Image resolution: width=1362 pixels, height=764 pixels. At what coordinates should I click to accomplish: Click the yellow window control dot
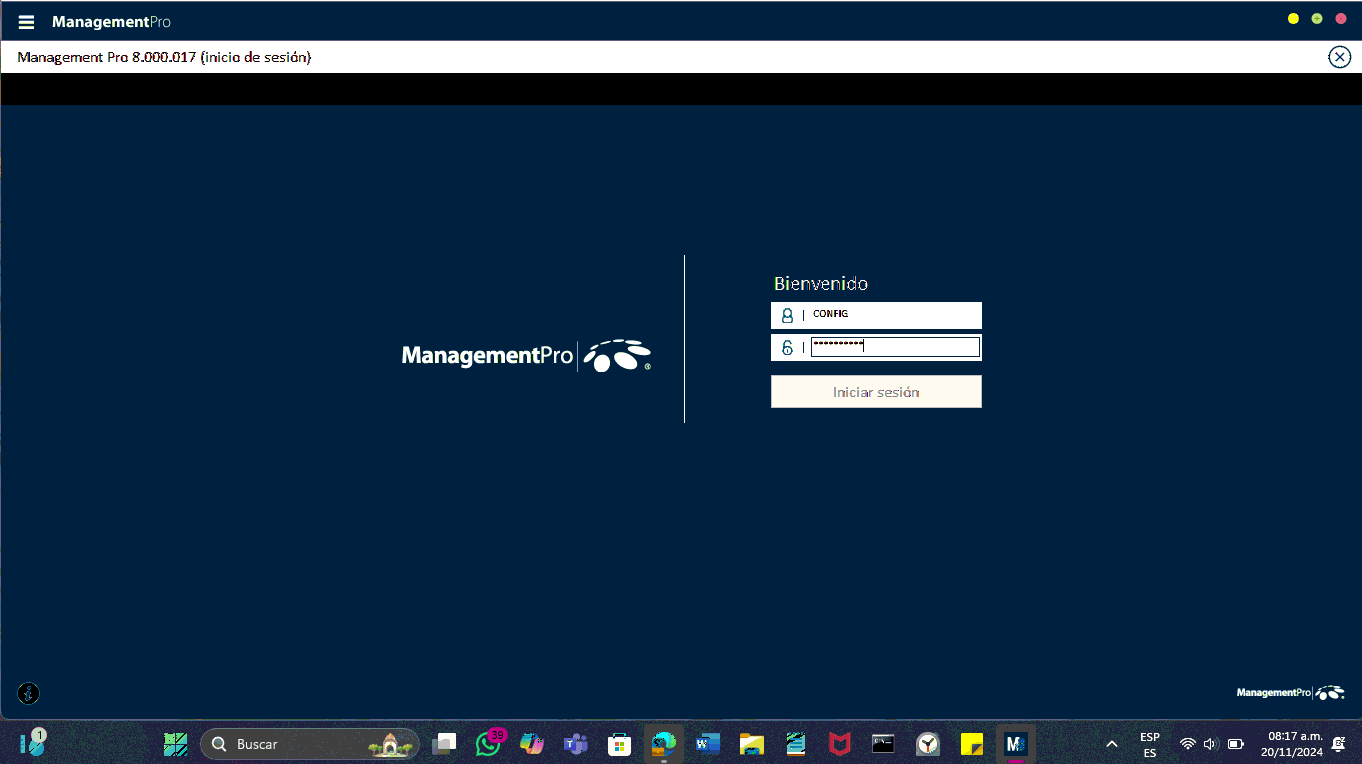point(1293,19)
